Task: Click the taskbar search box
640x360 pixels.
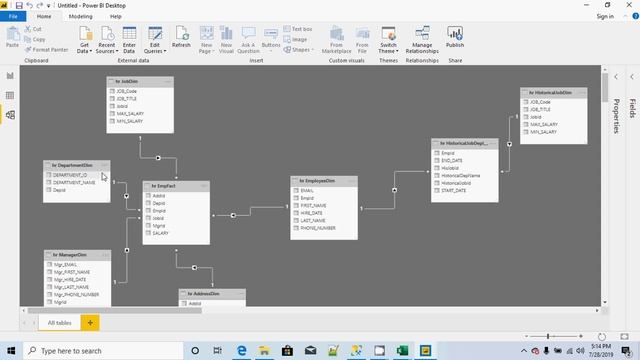Action: [103, 351]
